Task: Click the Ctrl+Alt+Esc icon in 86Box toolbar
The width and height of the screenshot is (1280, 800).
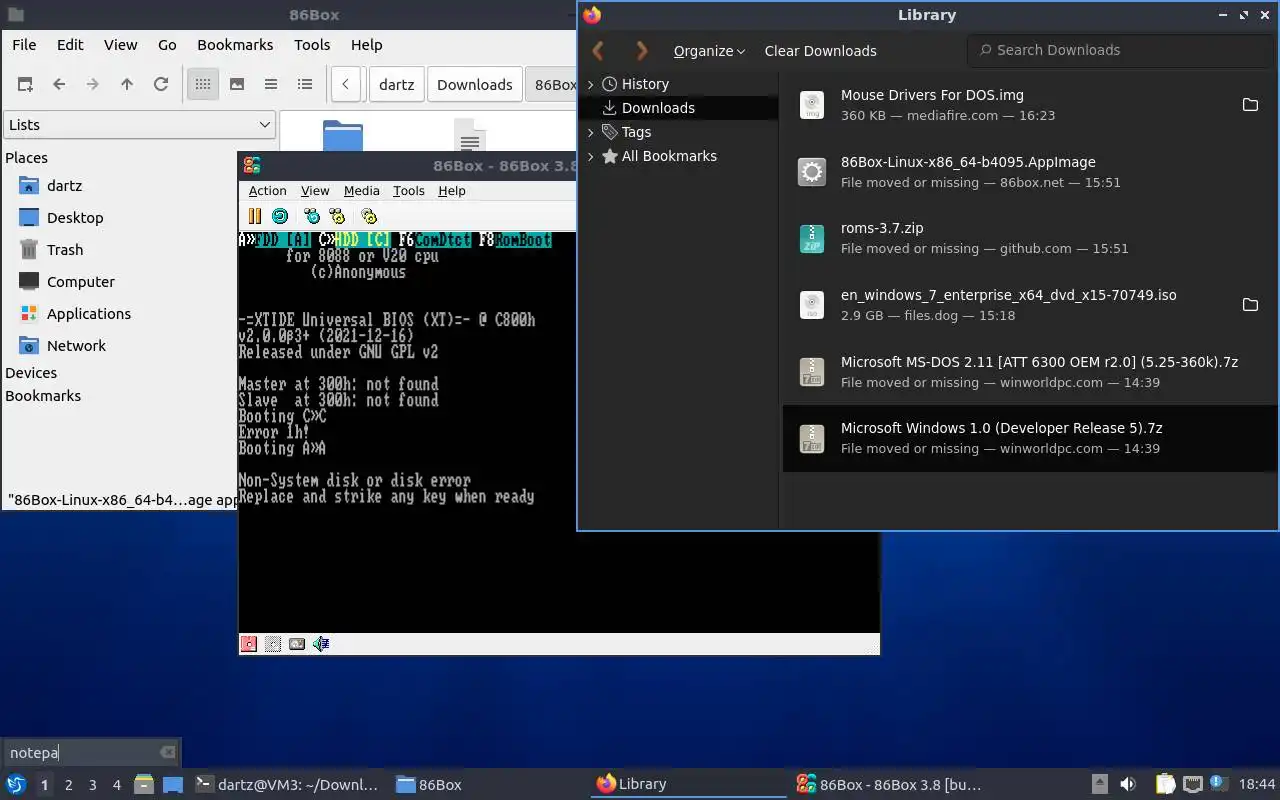Action: click(337, 216)
